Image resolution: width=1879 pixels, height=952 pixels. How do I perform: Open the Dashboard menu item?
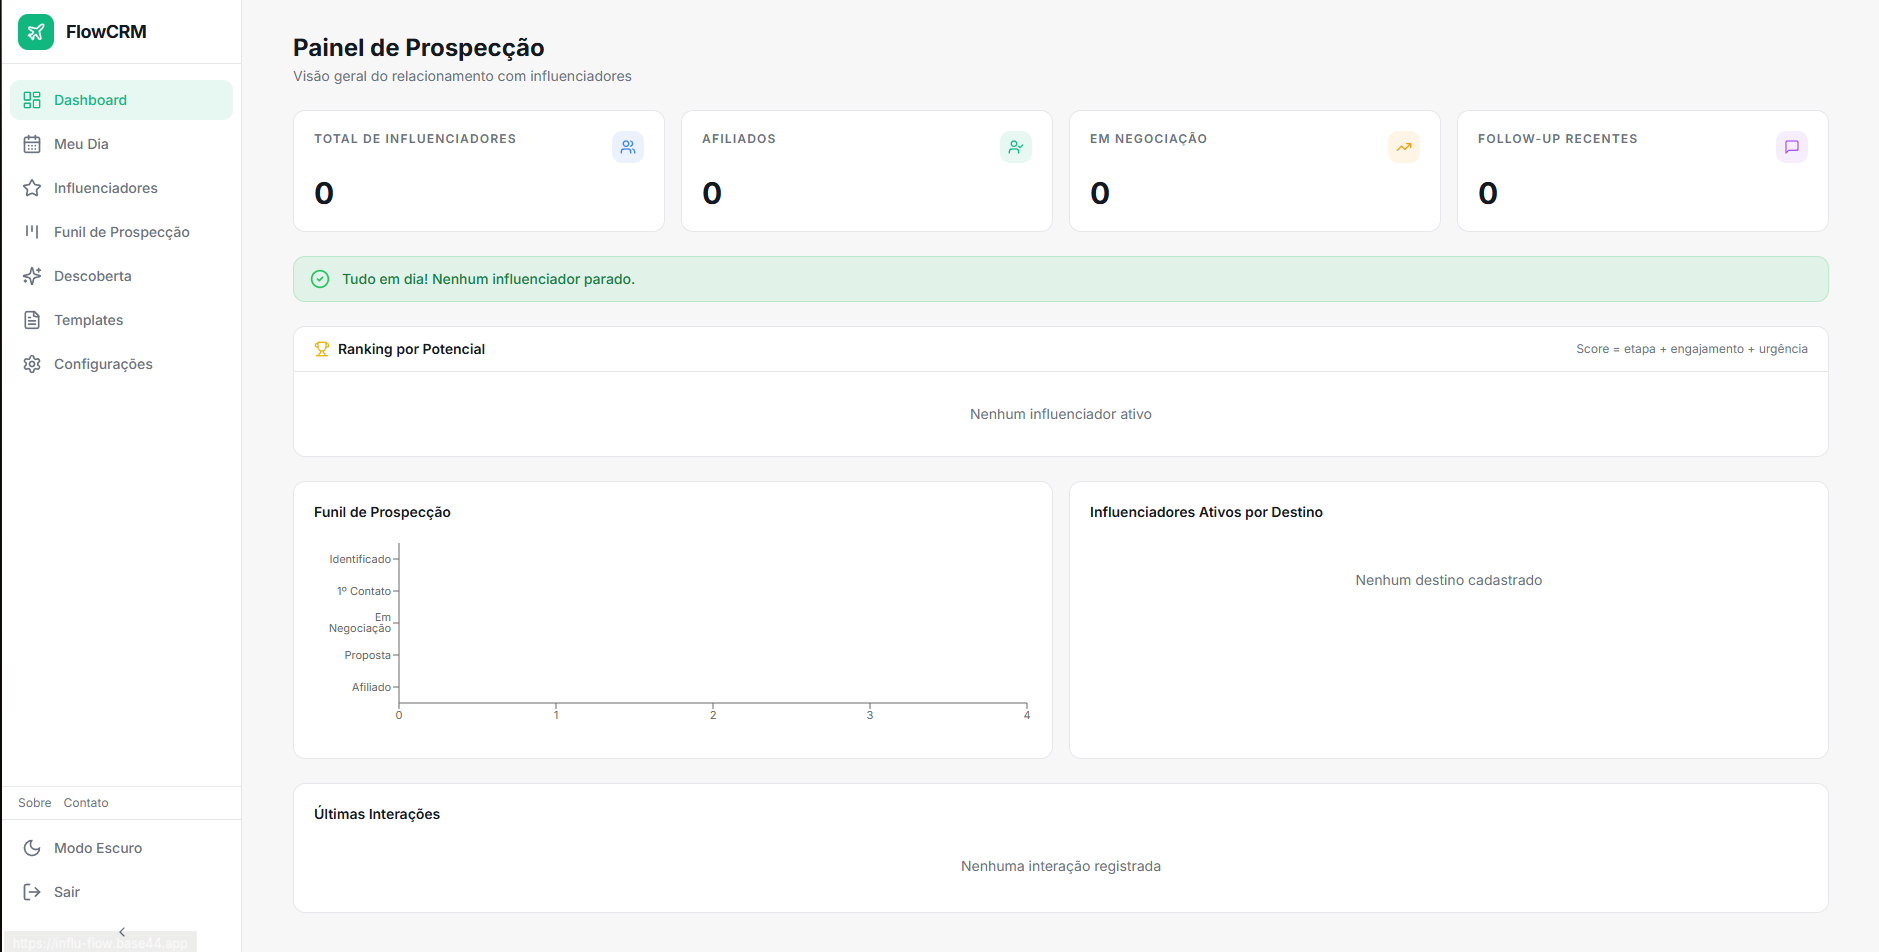121,100
